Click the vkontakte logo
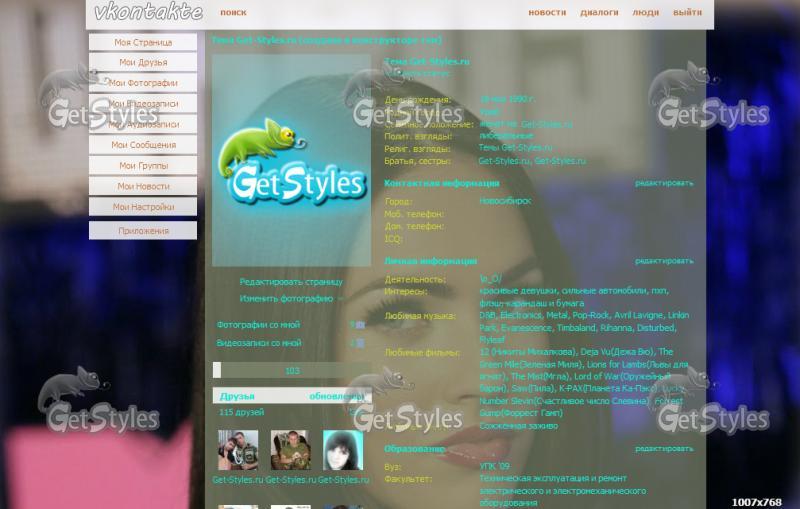This screenshot has height=509, width=800. tap(148, 12)
